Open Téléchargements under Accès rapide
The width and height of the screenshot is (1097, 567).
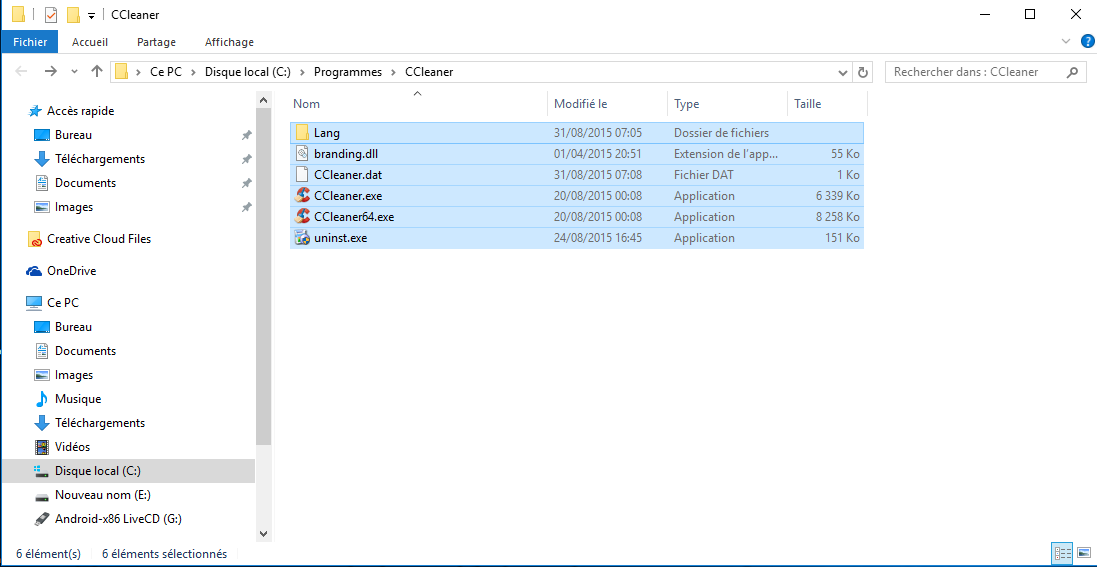(100, 159)
